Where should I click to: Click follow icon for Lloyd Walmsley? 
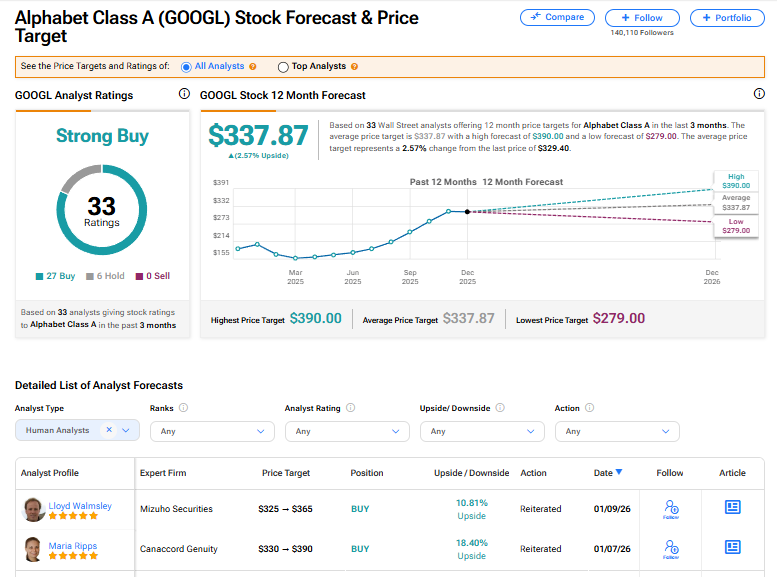(671, 510)
